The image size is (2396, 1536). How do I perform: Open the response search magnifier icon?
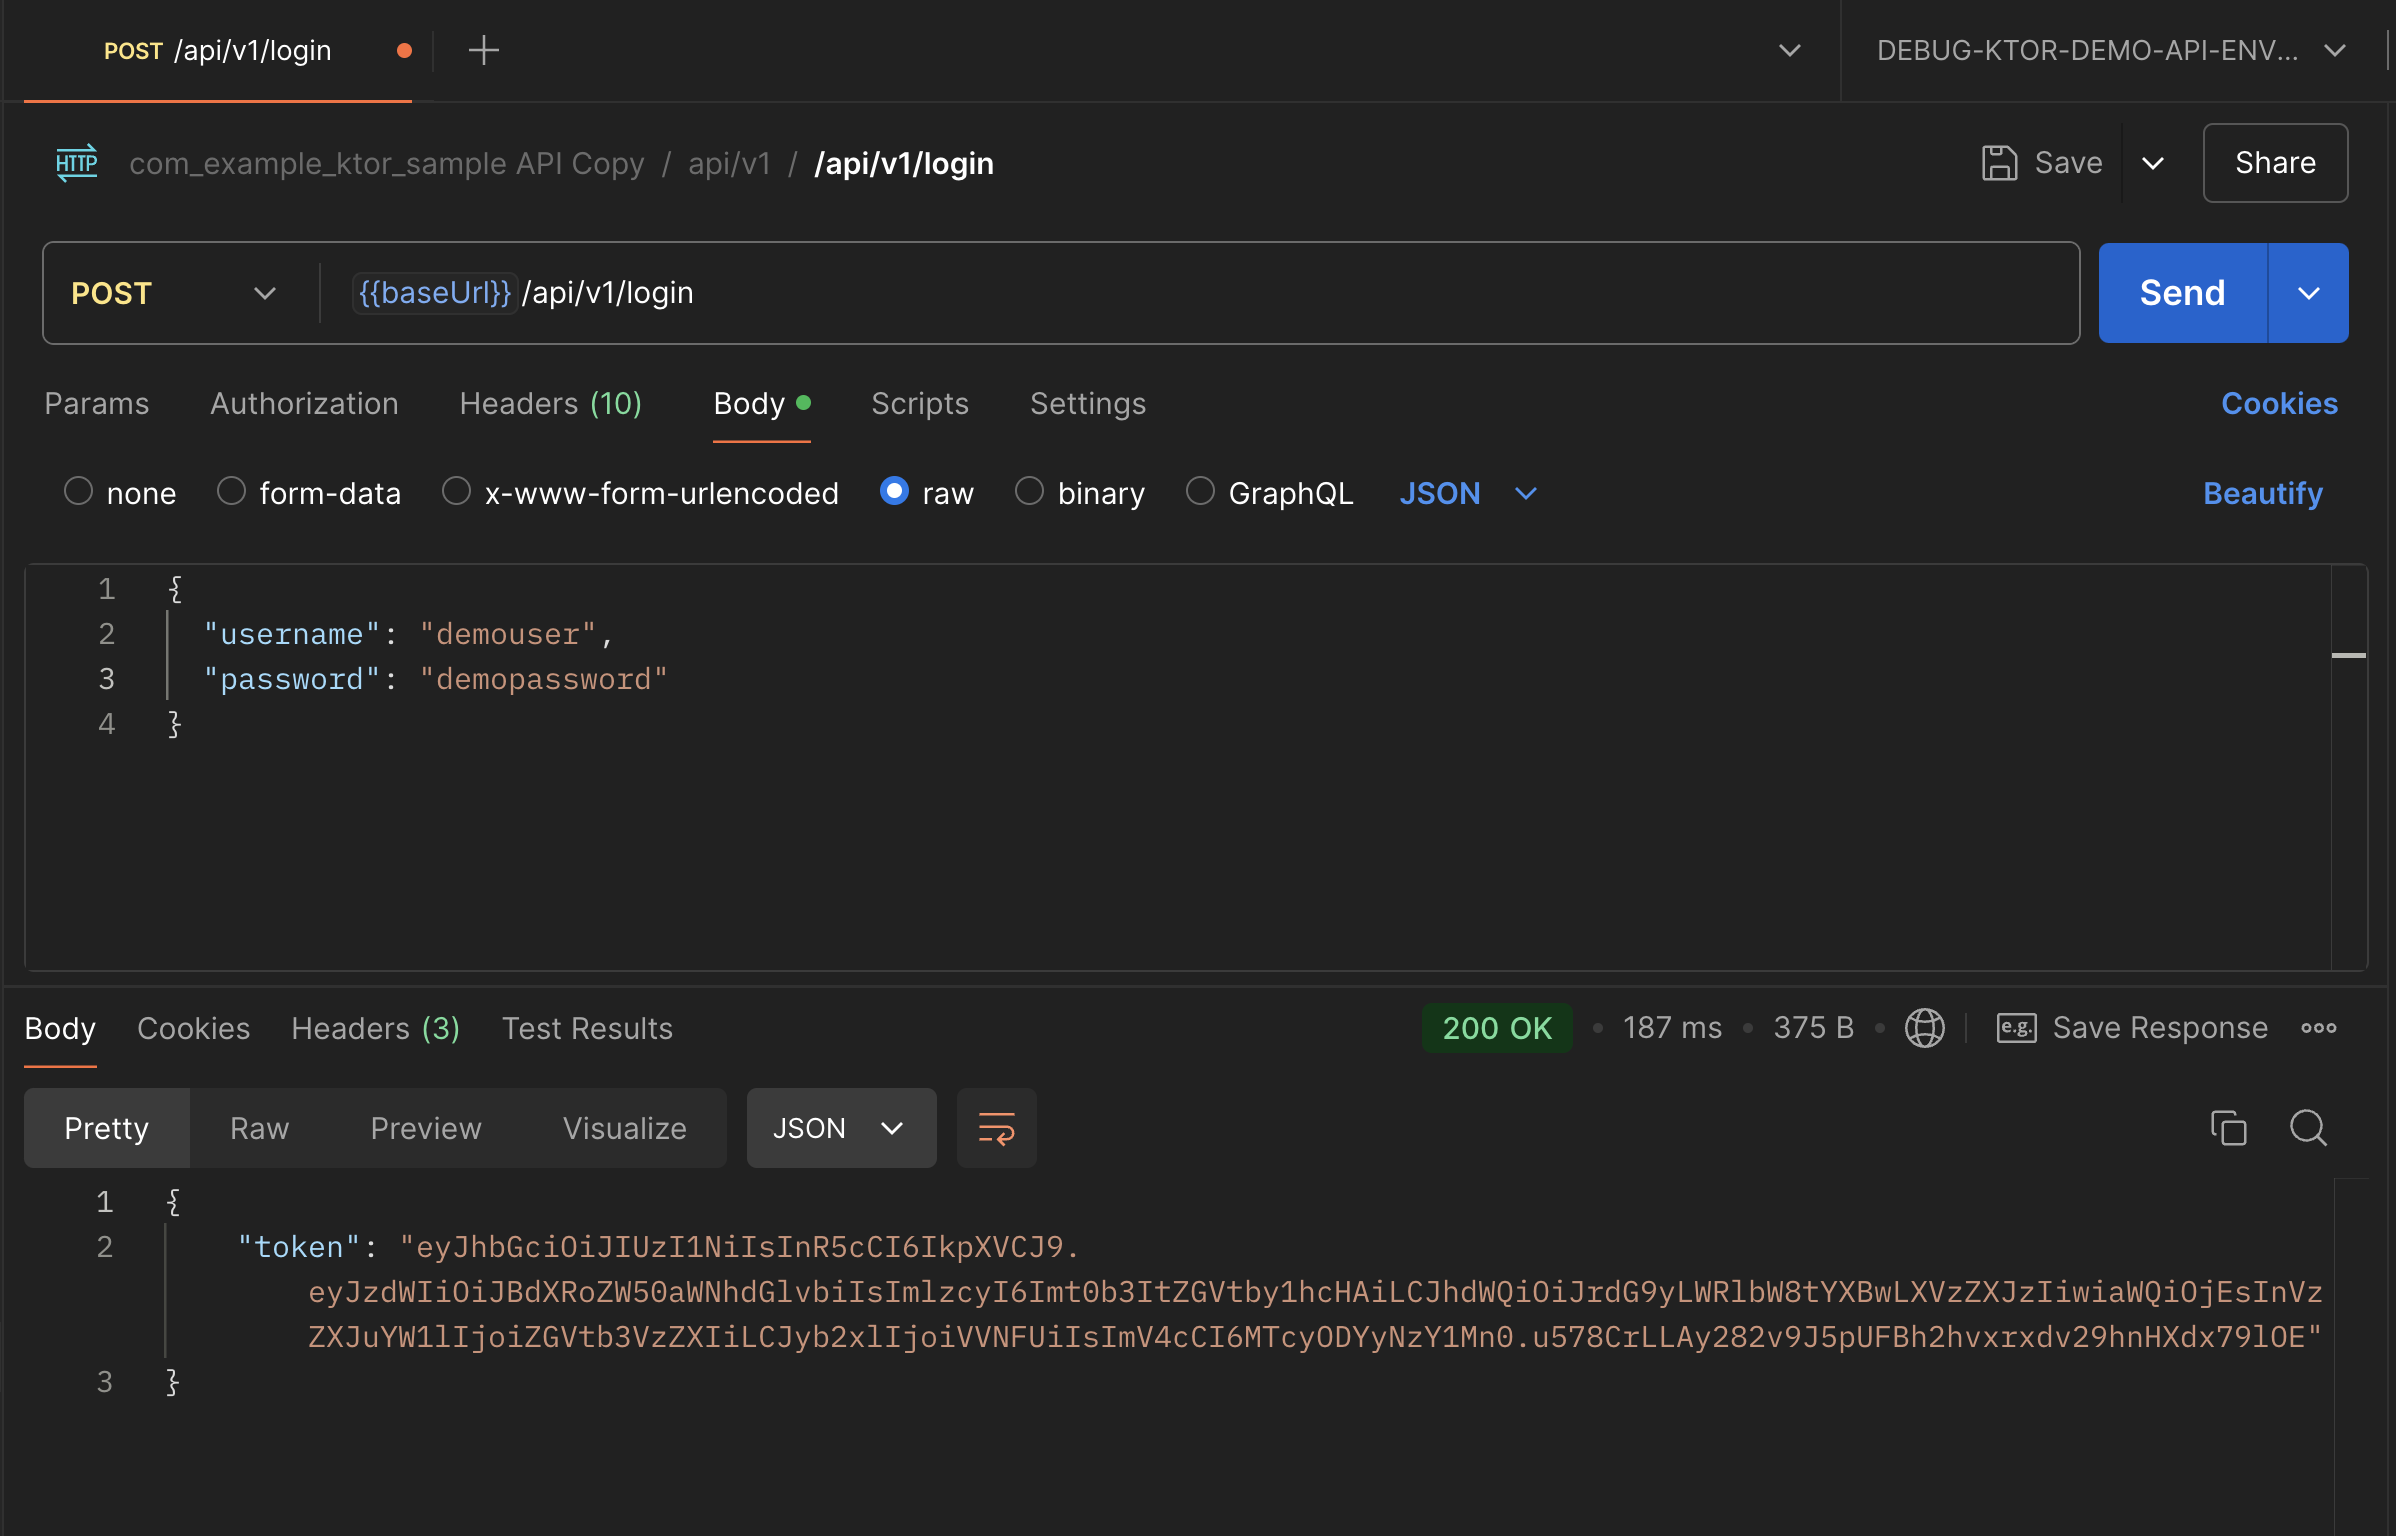pyautogui.click(x=2308, y=1128)
